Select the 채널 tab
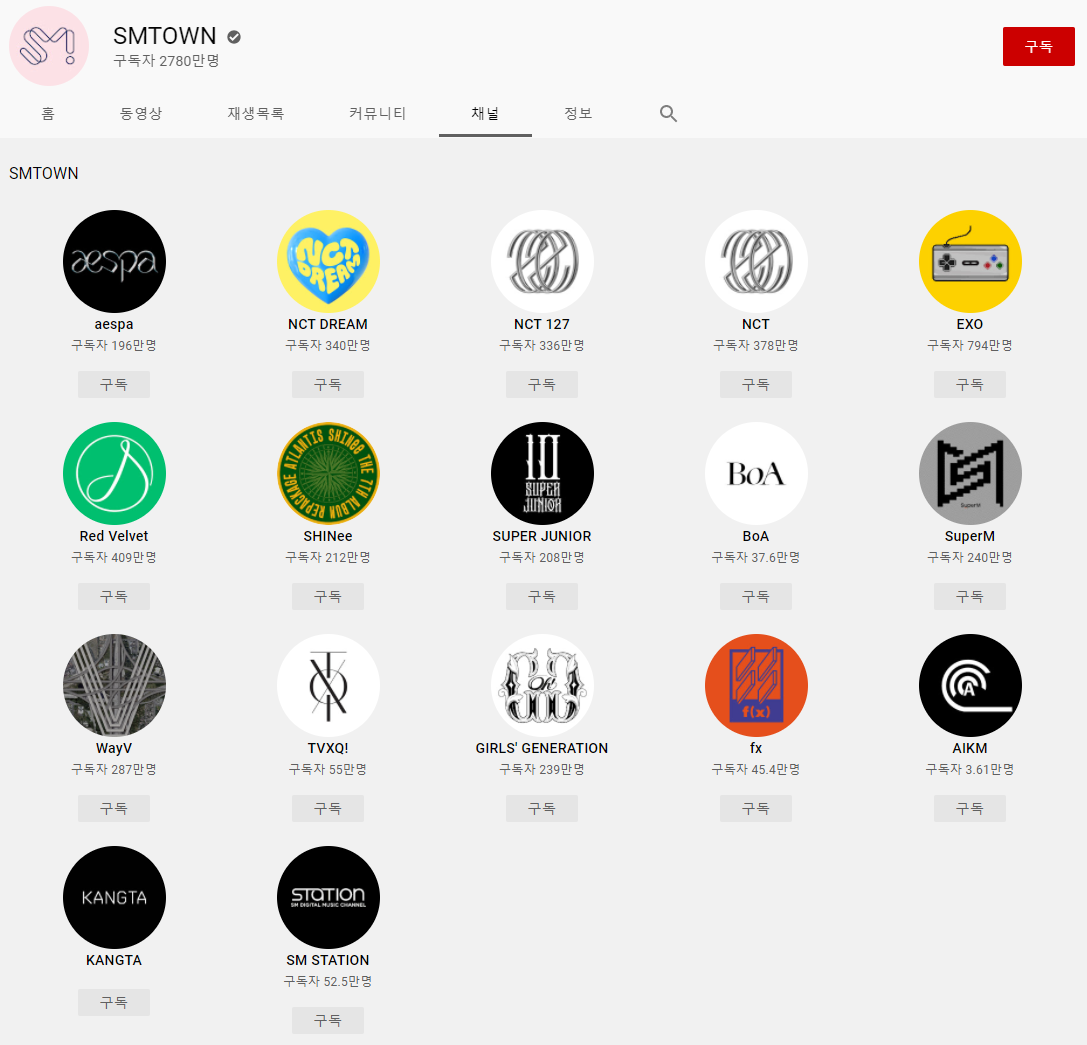Viewport: 1087px width, 1045px height. (485, 114)
